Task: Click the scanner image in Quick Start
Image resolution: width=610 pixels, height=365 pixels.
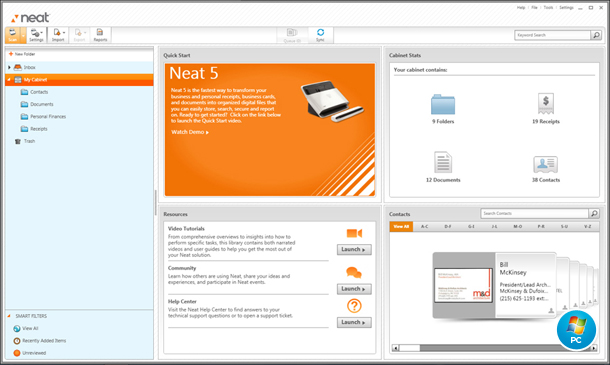Action: click(332, 101)
